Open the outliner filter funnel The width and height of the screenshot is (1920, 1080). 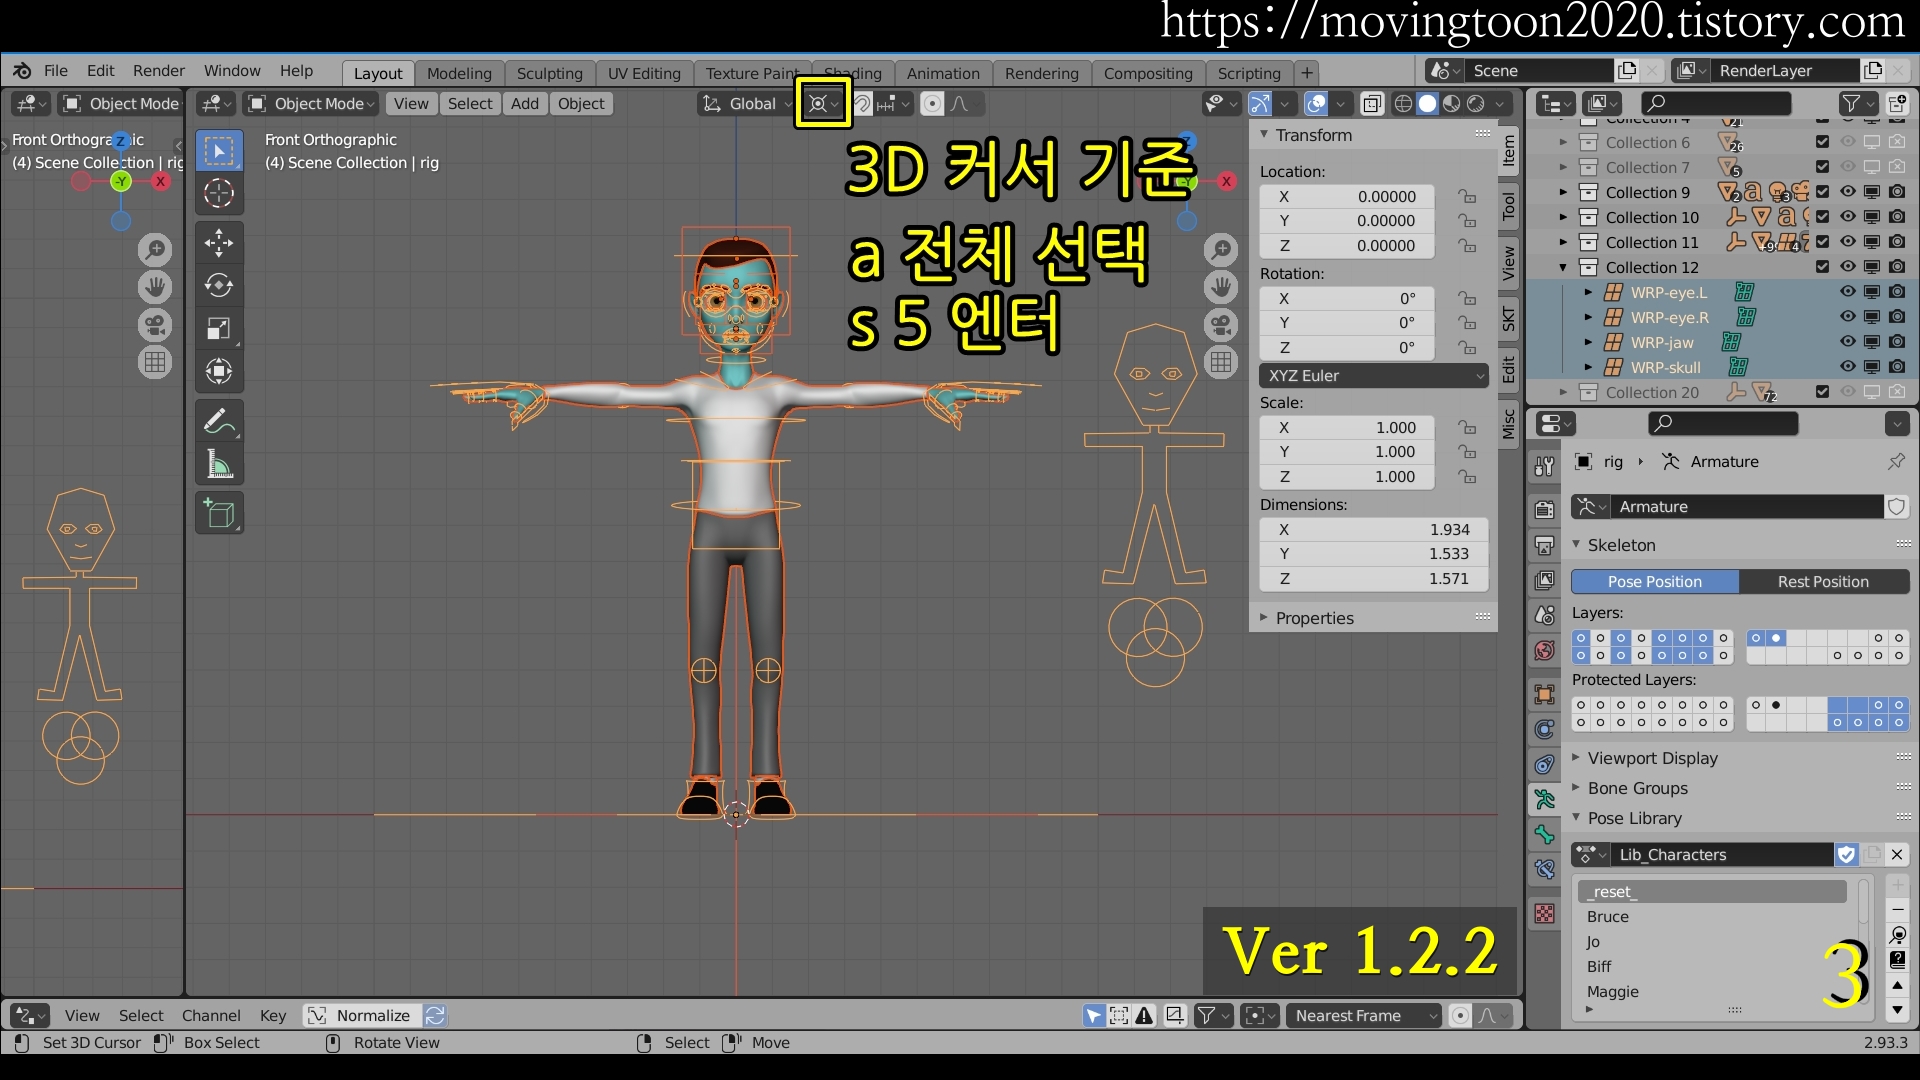(x=1850, y=103)
